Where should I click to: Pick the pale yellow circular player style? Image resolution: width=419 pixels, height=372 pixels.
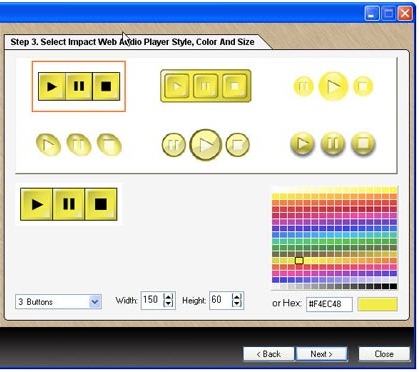click(x=333, y=86)
